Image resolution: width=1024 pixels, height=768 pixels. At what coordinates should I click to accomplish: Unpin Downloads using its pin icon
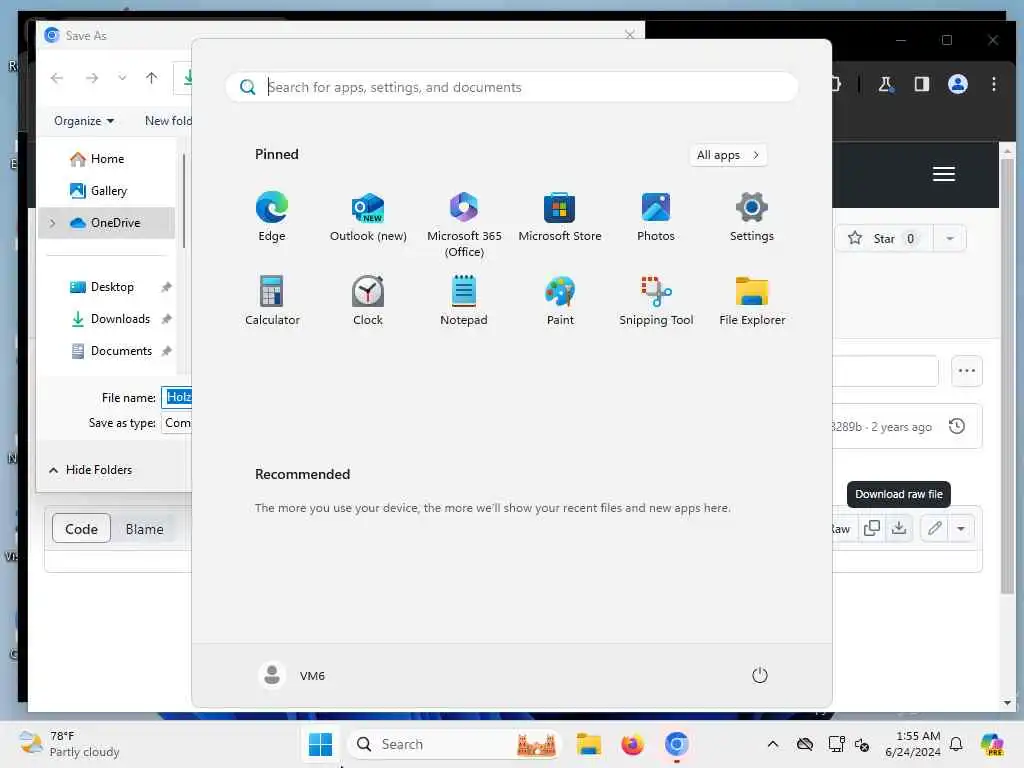point(167,319)
